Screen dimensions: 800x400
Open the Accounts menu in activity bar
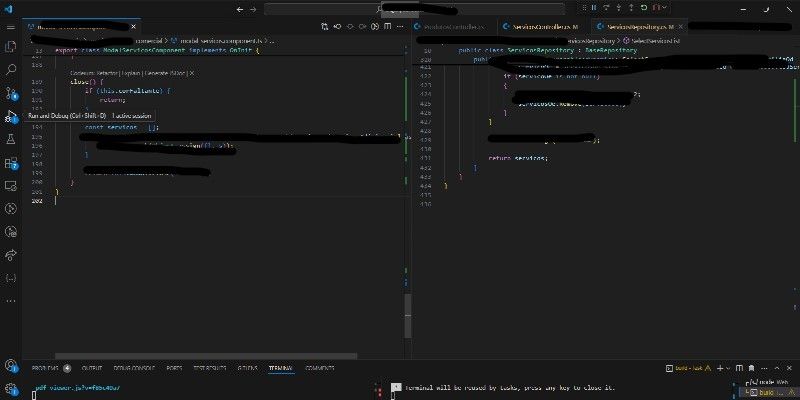pos(11,365)
